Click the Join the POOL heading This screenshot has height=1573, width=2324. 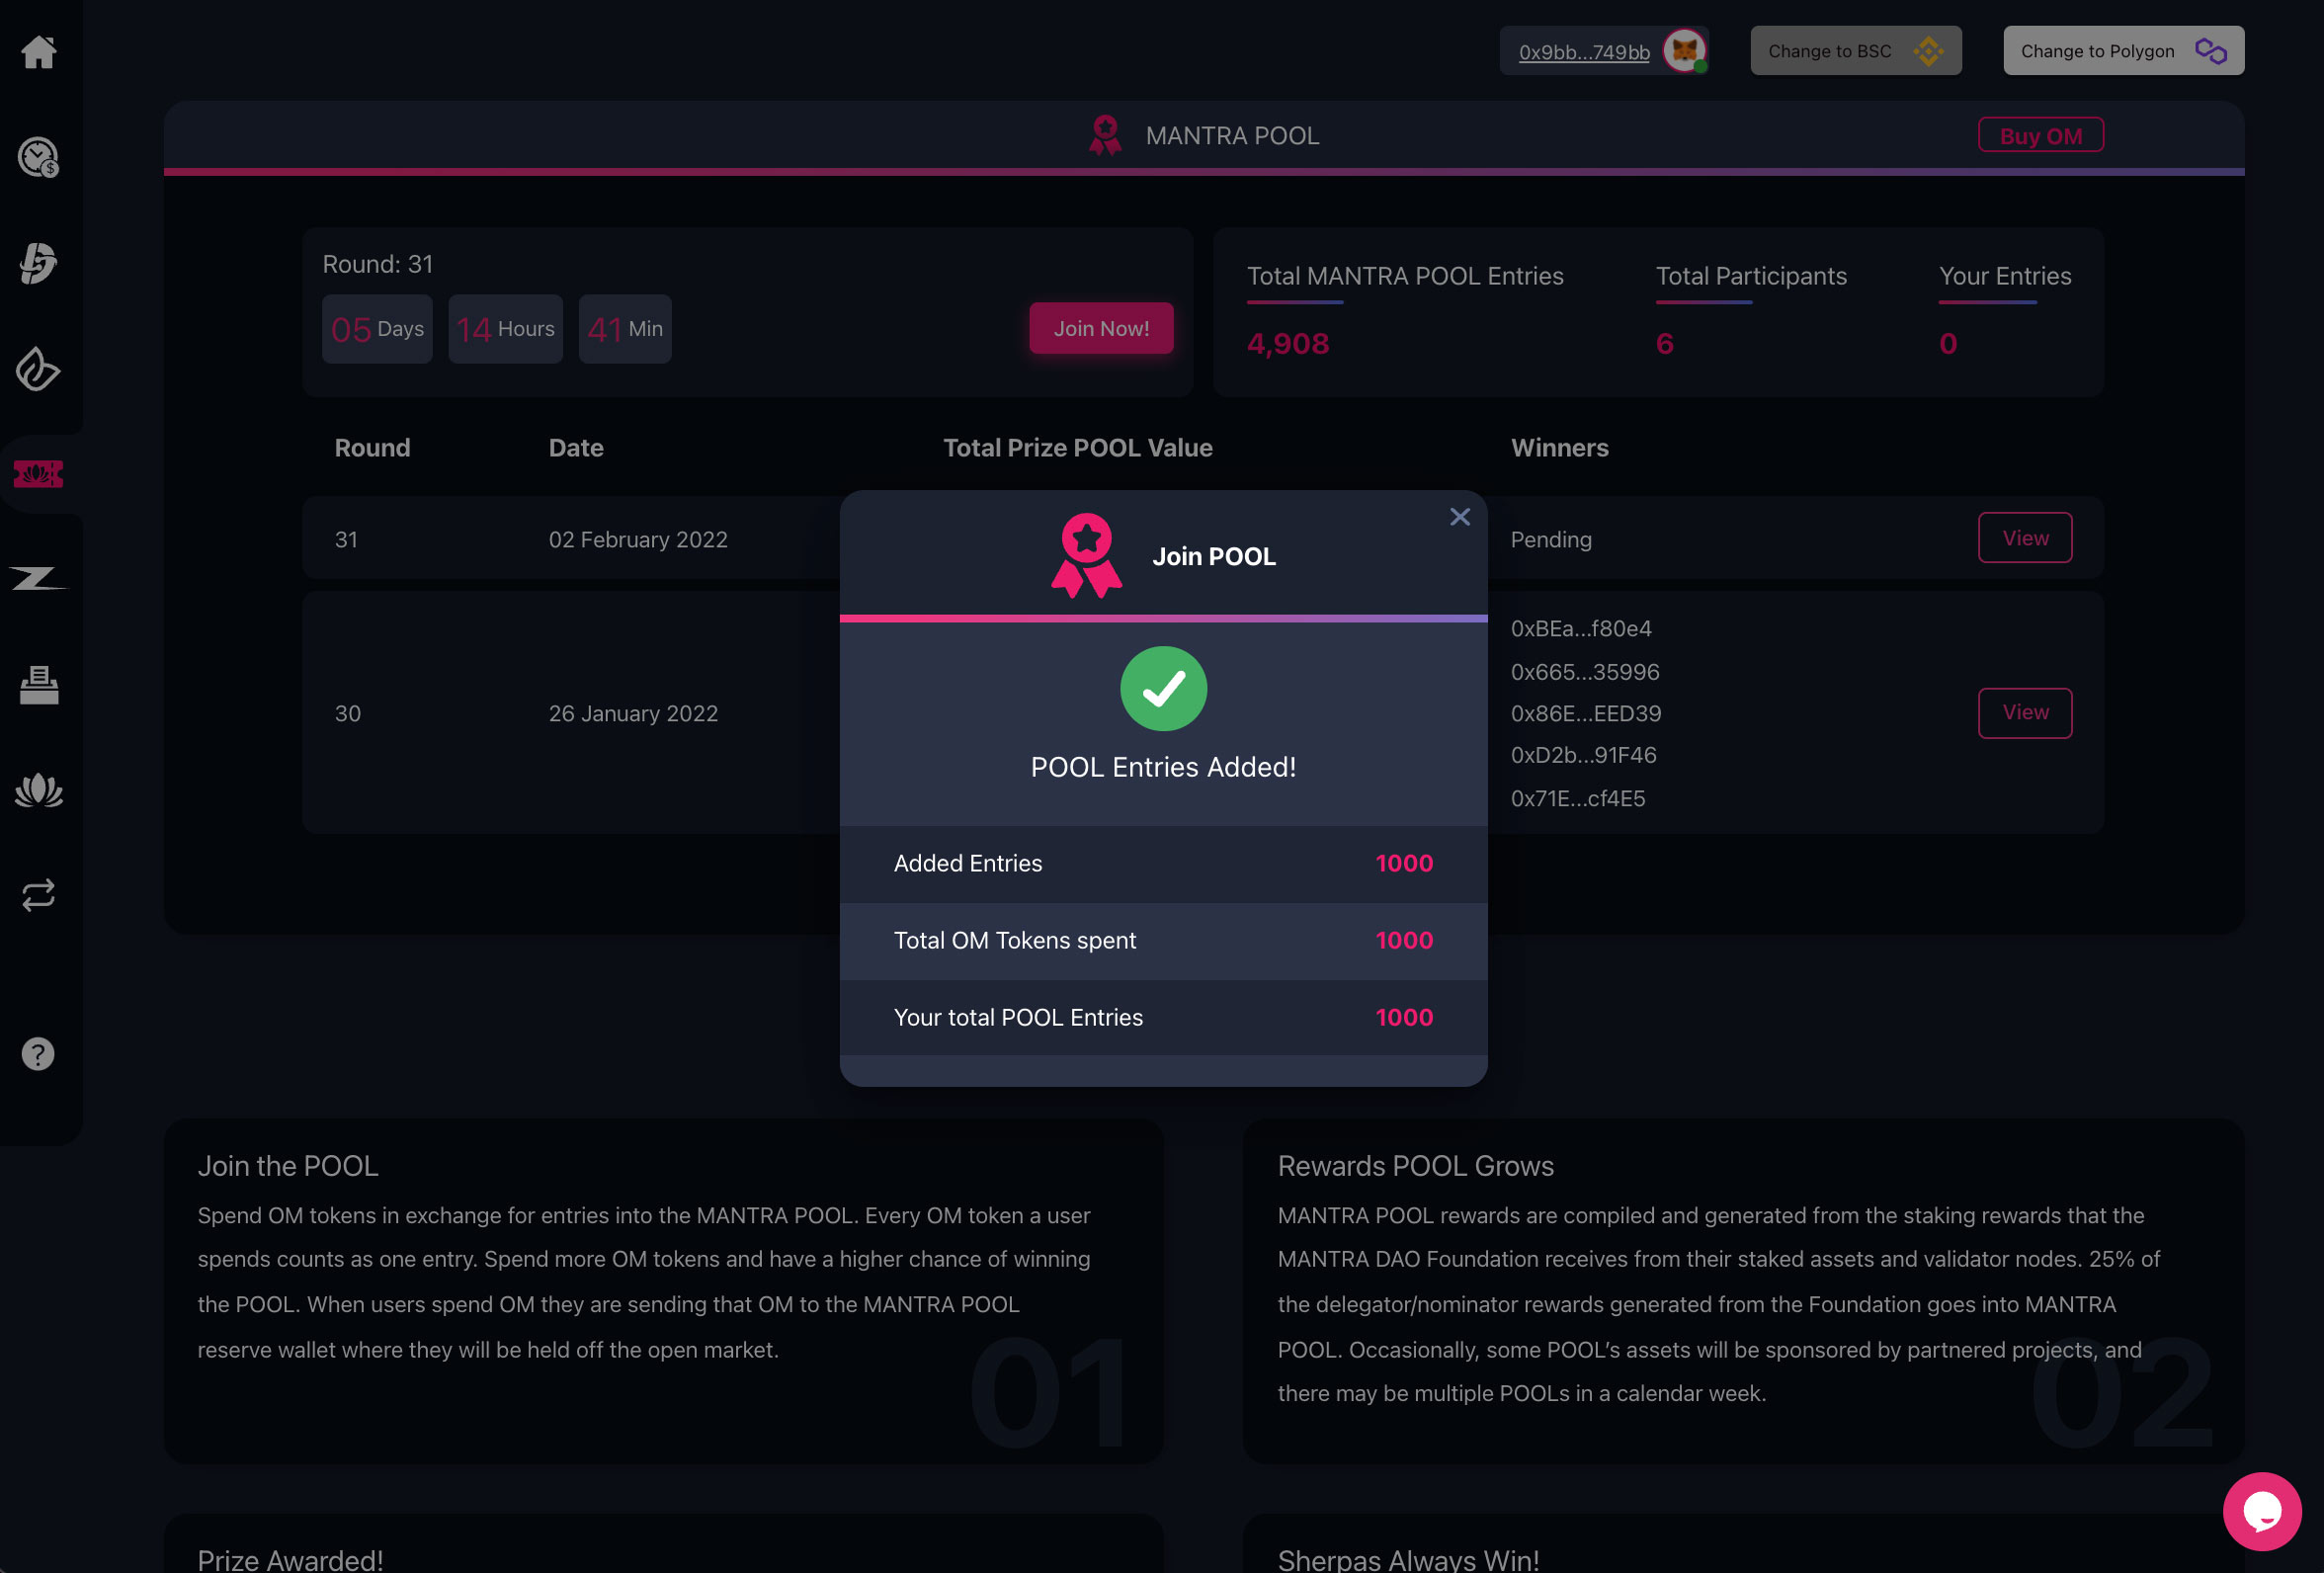[288, 1166]
